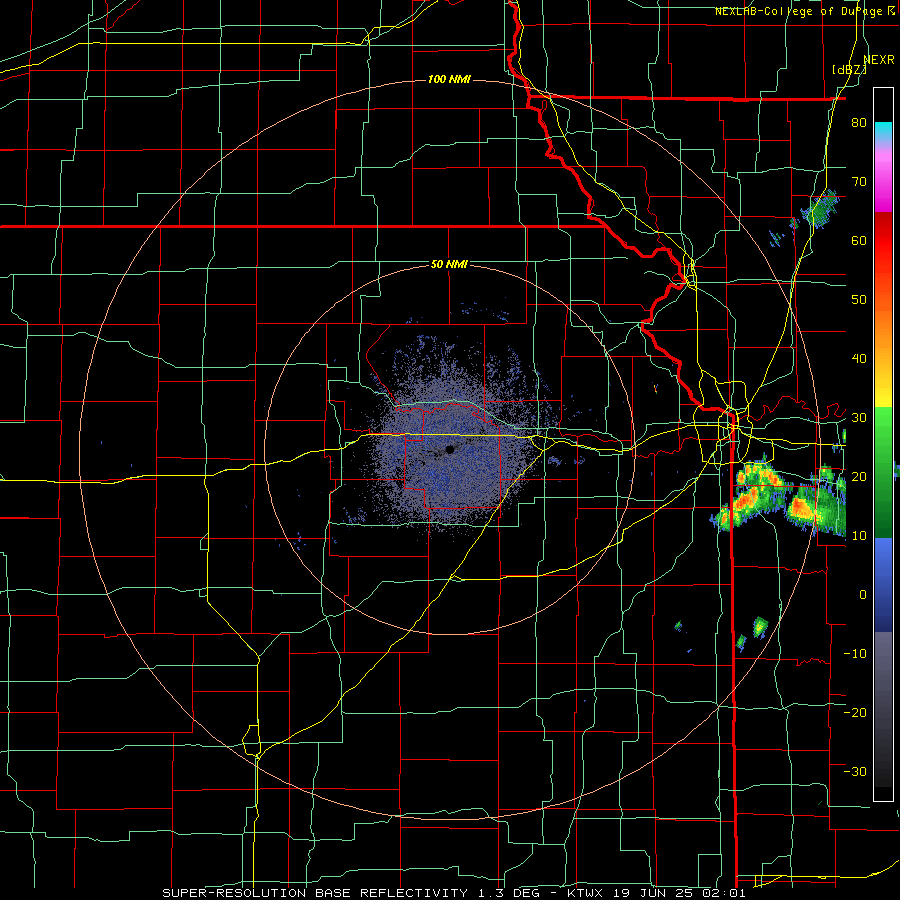Viewport: 900px width, 900px height.
Task: Click the green band of the color scale
Action: point(883,472)
